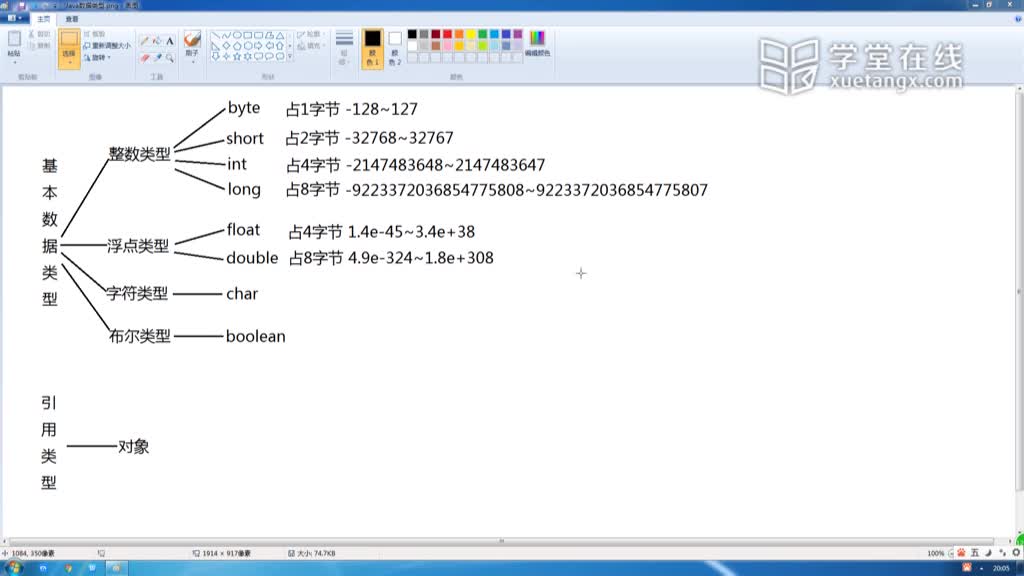Click the vertical scrollbar on the right
Screen dimensions: 1024x576
pyautogui.click(x=1019, y=293)
